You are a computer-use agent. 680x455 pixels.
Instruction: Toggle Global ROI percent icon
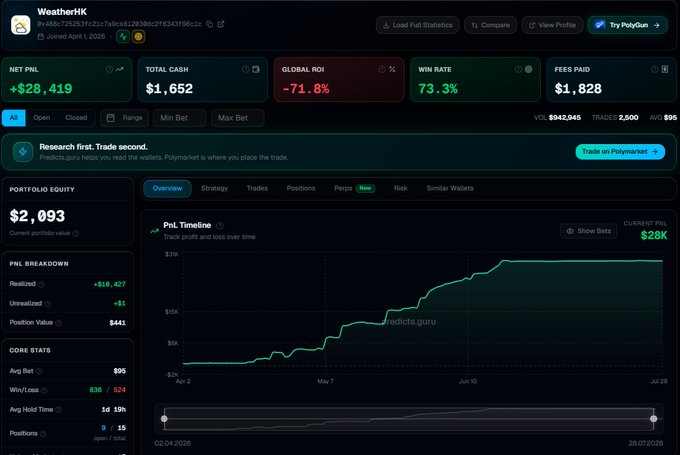tap(392, 69)
